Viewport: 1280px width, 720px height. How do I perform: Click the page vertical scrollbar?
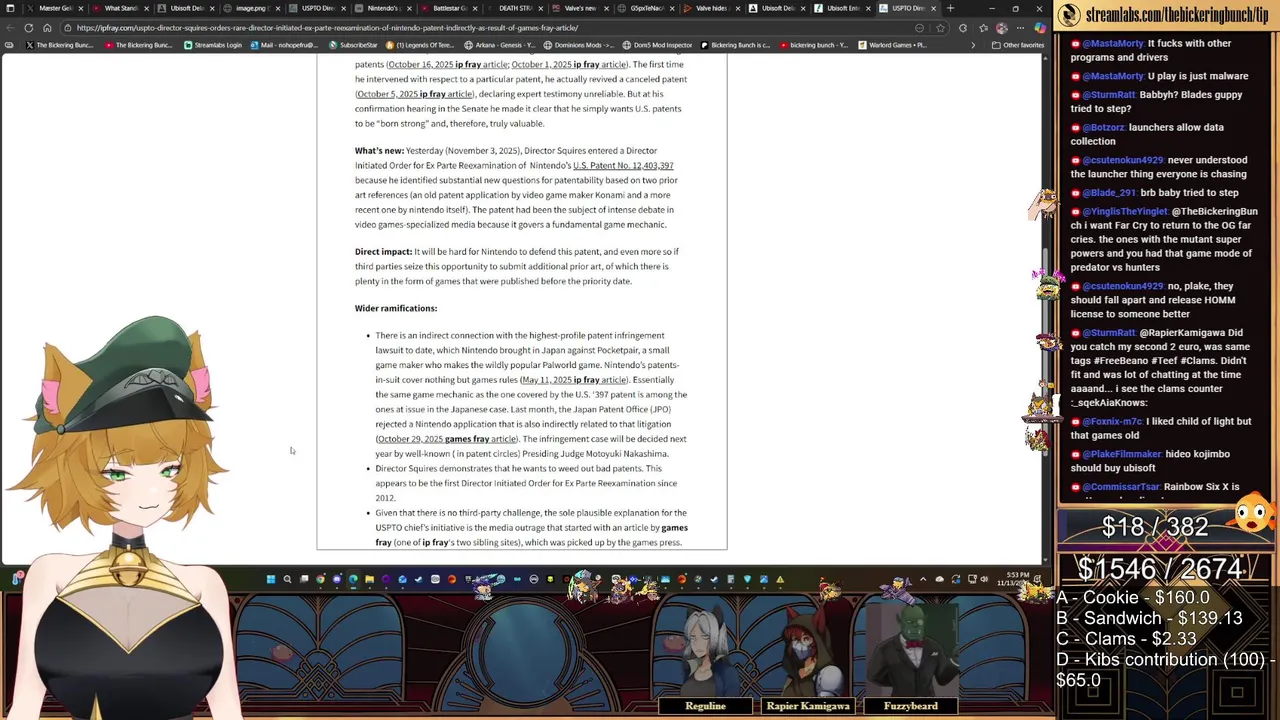click(x=1046, y=310)
